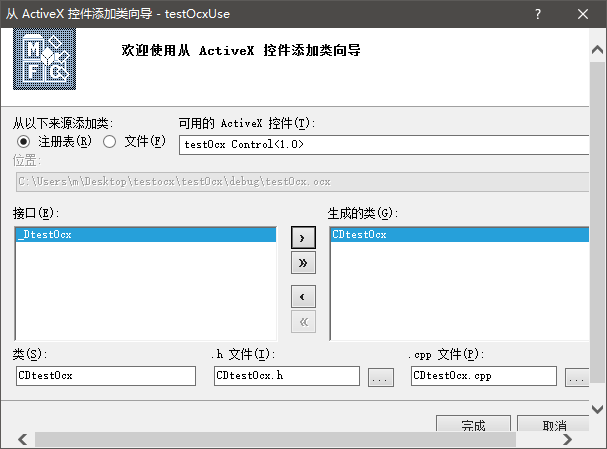Browse for the .h file location
Screen dimensions: 607x449
coord(381,377)
